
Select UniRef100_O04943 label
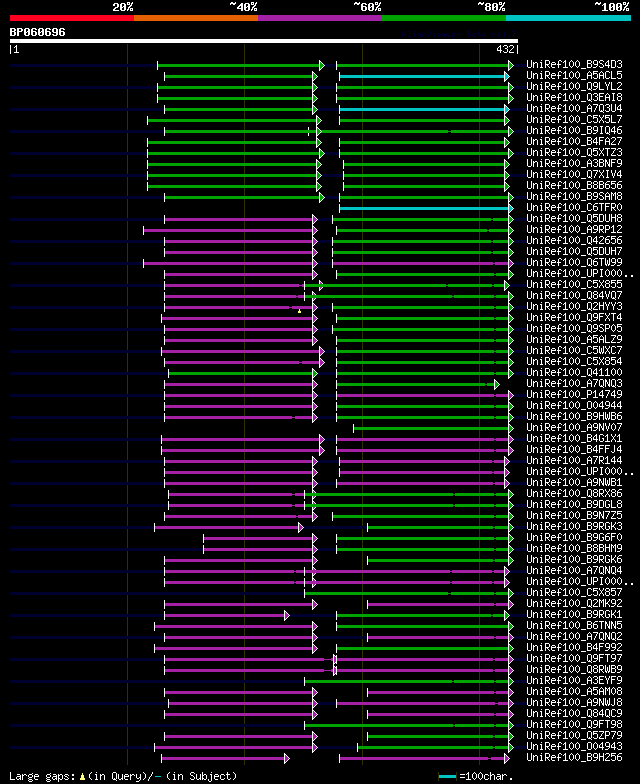tap(574, 746)
